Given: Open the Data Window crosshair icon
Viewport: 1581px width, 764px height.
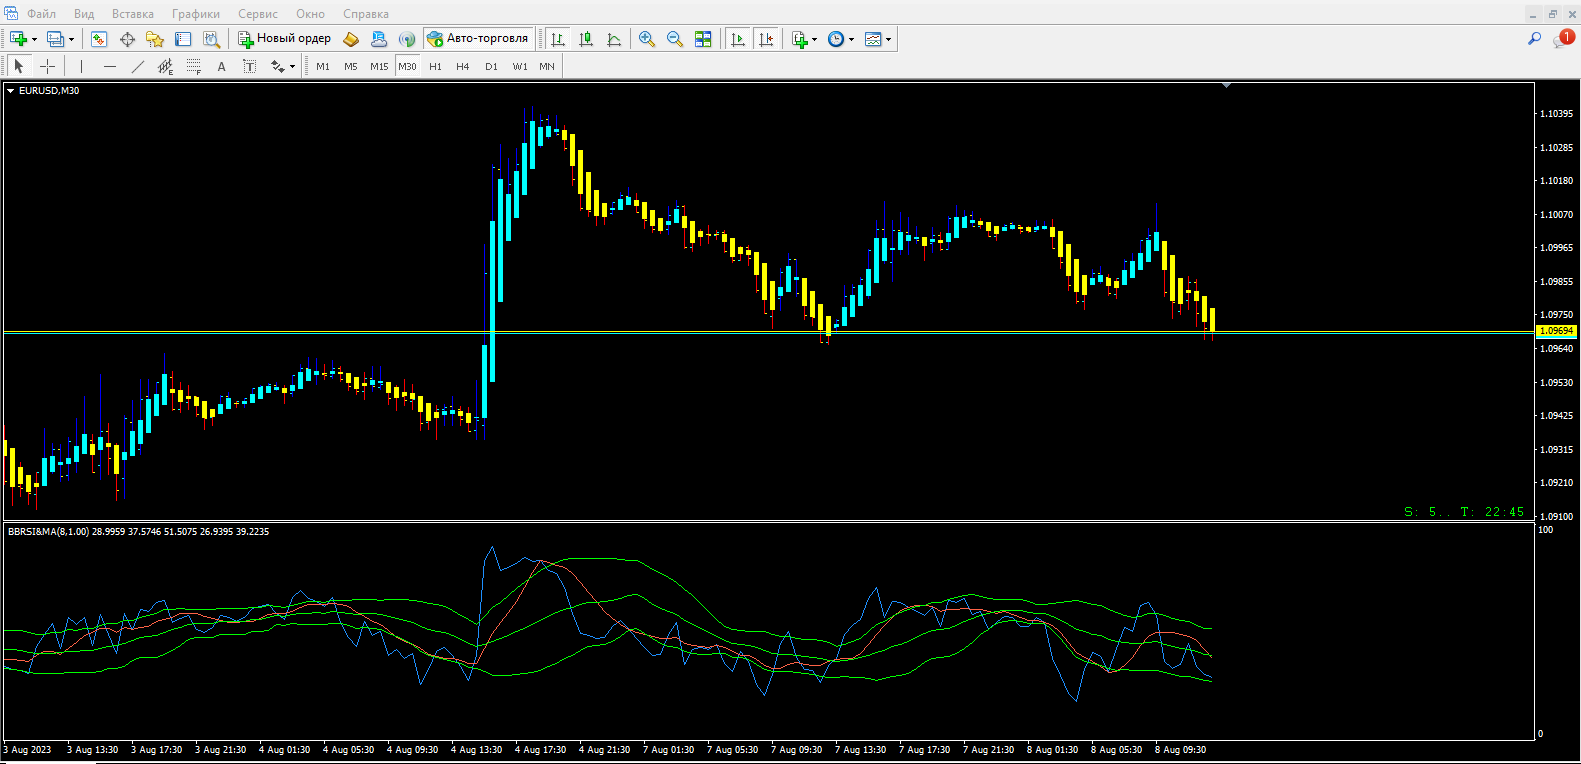Looking at the screenshot, I should (x=127, y=39).
